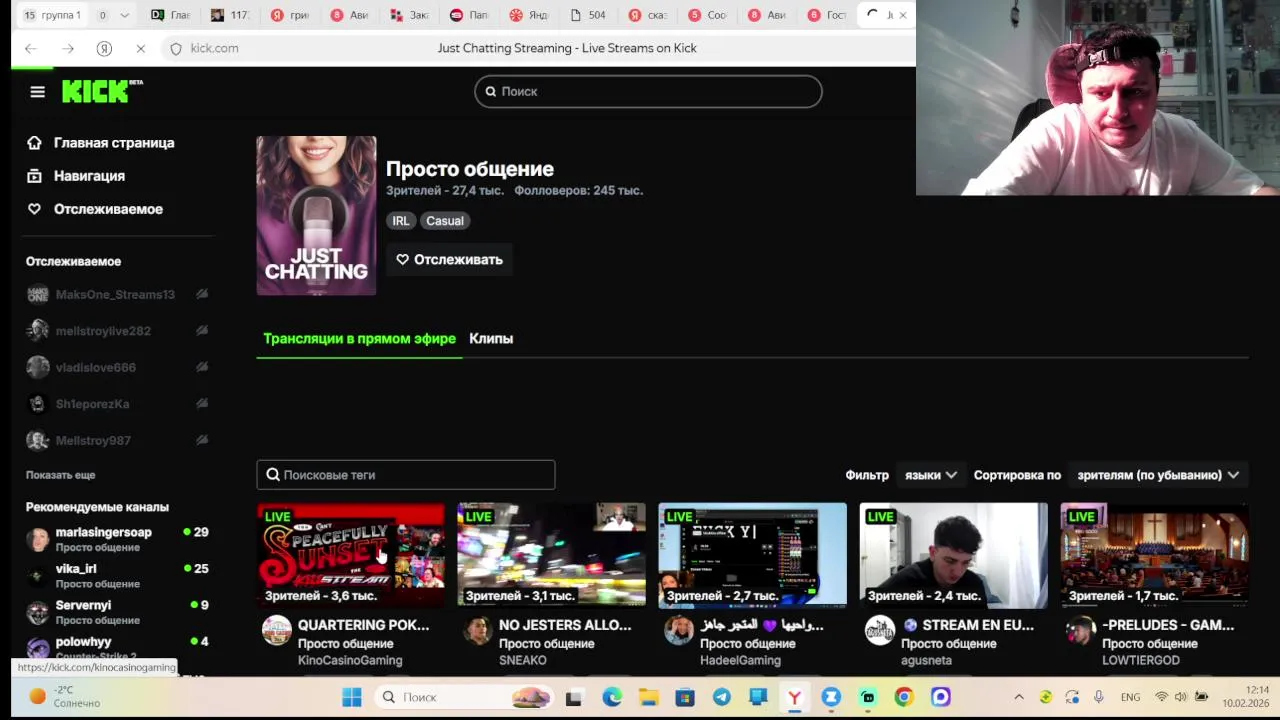Click offline icon beside mellstroylive282
The height and width of the screenshot is (720, 1280).
pos(202,331)
